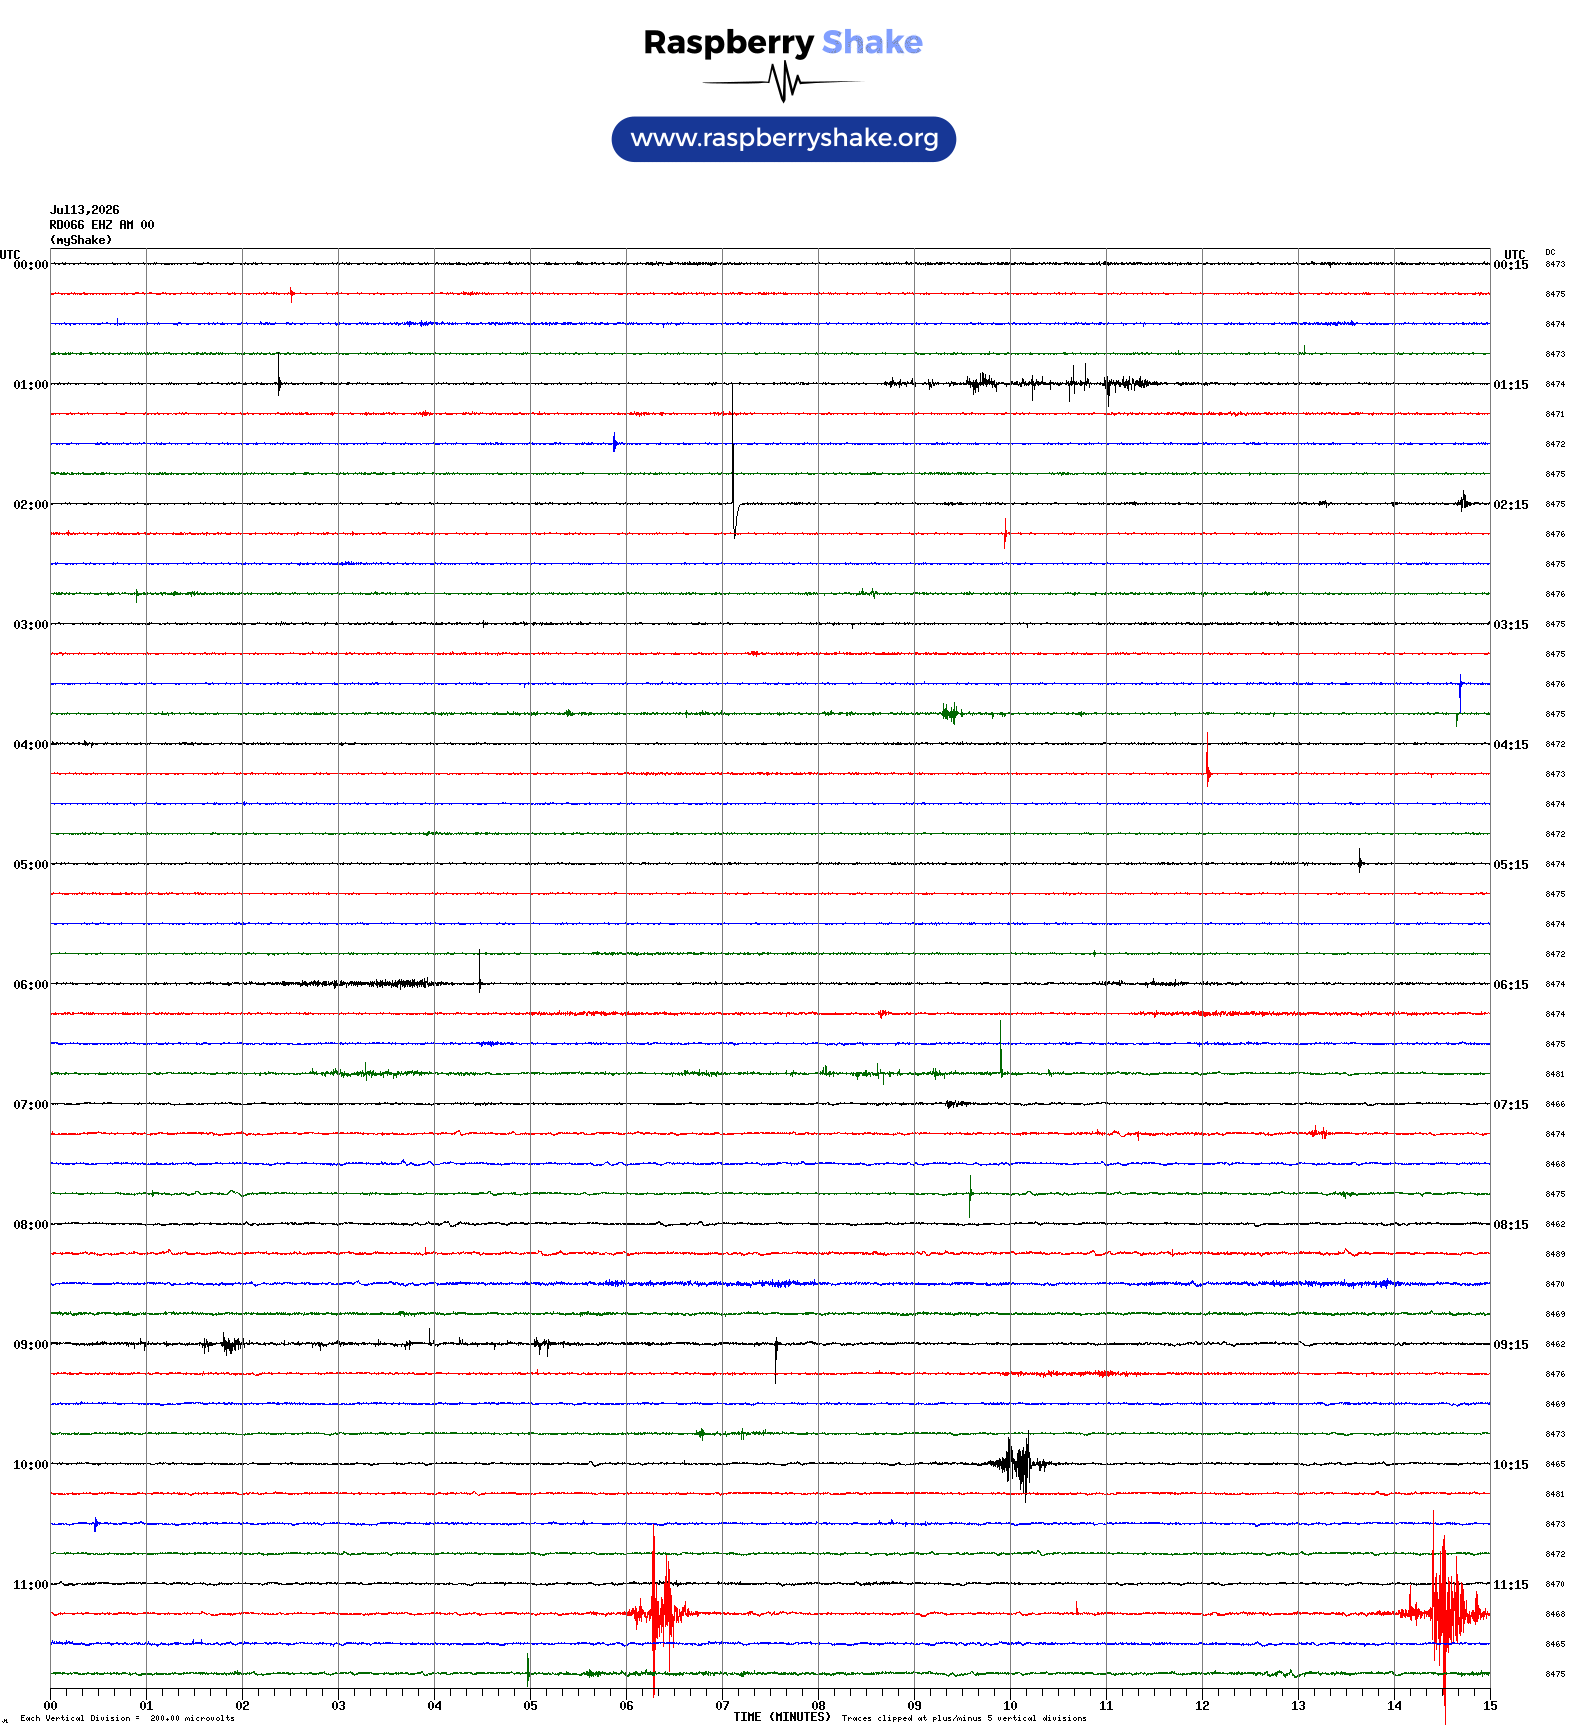
Task: Select the date text "Jul13,2026"
Action: coord(85,210)
